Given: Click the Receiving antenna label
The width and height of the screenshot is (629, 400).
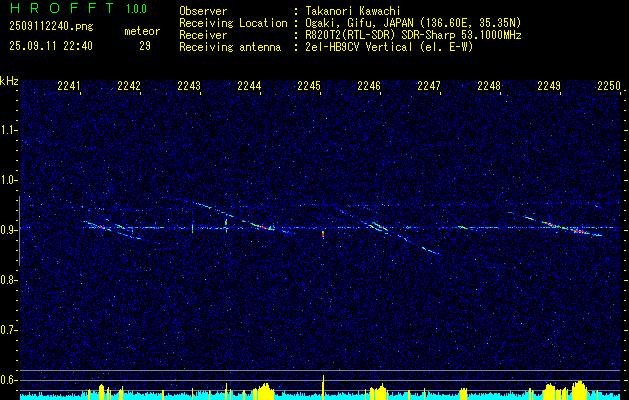Looking at the screenshot, I should [x=230, y=47].
